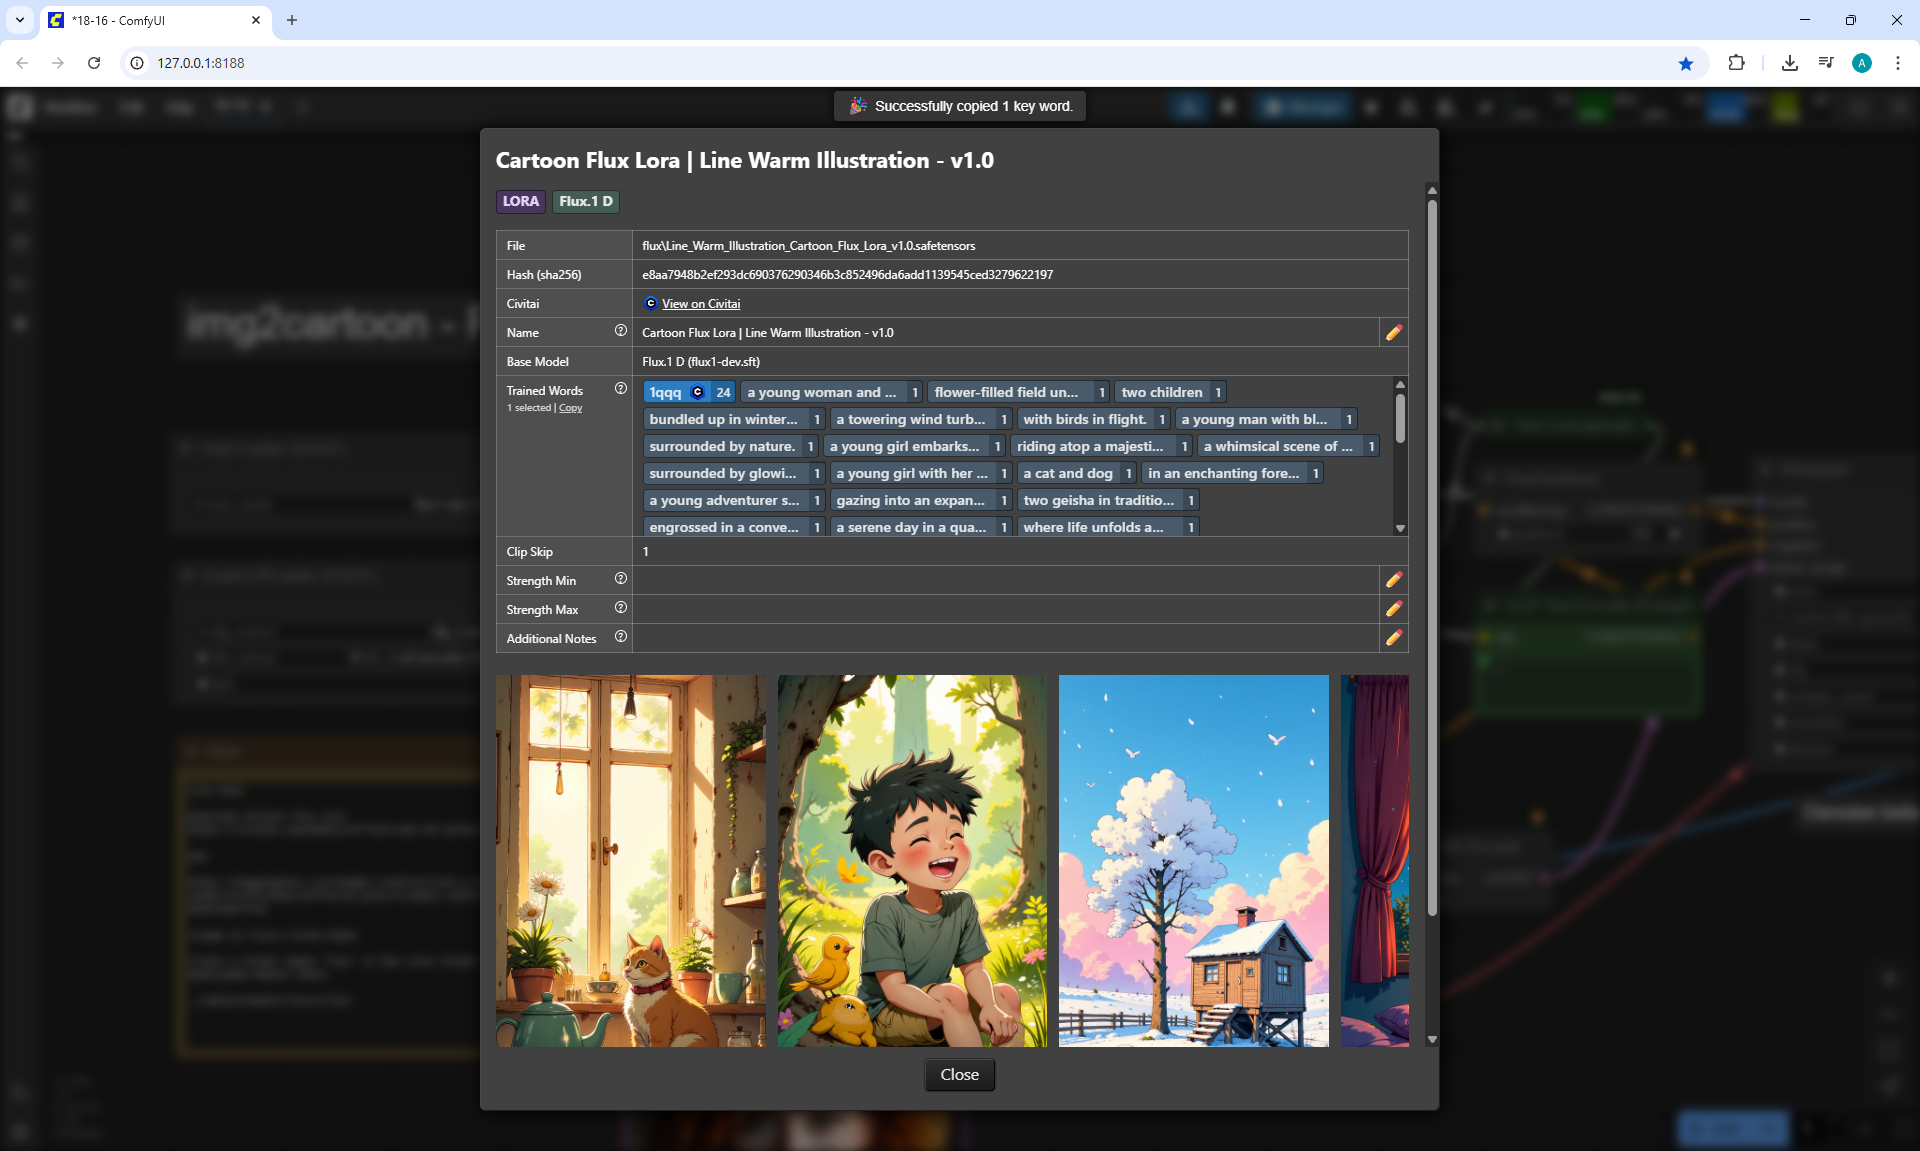Edit the Name field with its pencil icon

1393,333
